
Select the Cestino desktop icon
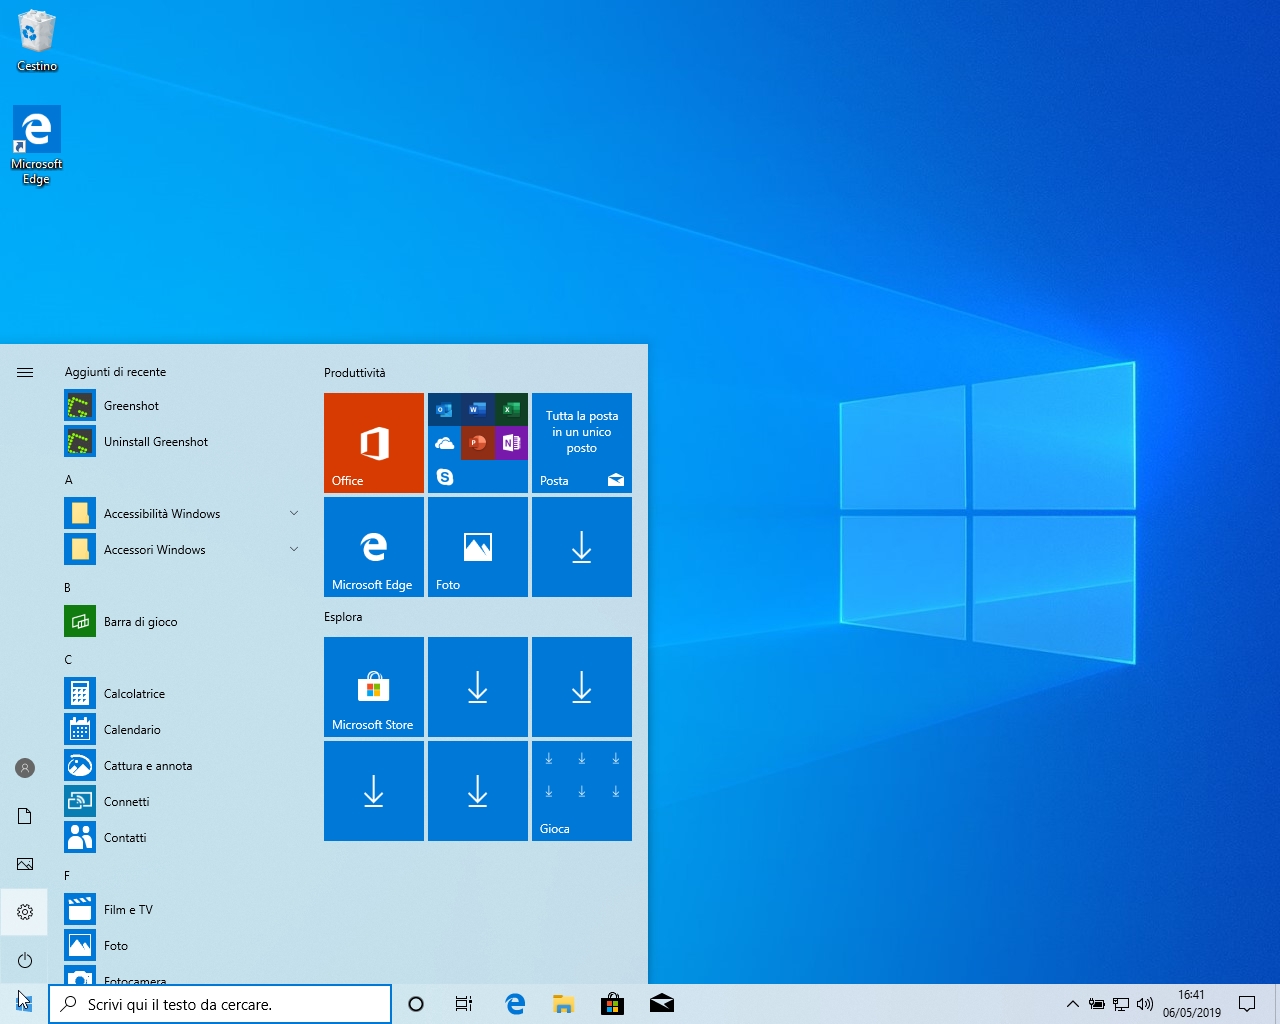pyautogui.click(x=37, y=41)
